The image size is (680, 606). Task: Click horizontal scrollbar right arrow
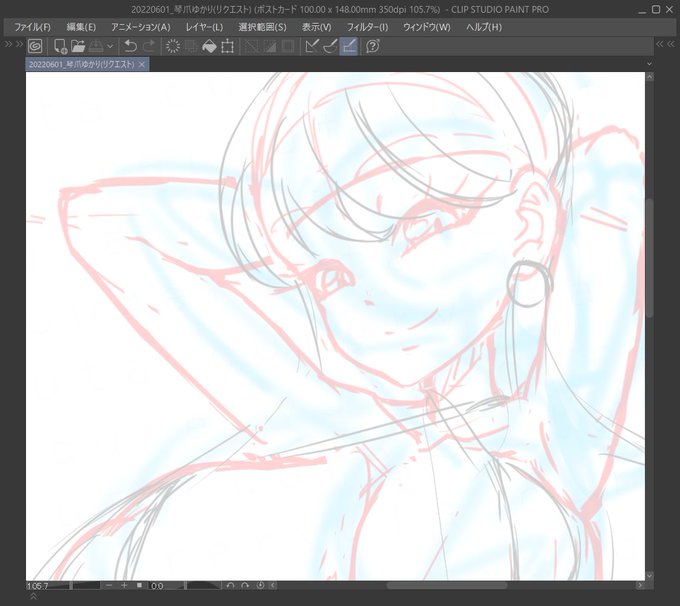(x=640, y=586)
